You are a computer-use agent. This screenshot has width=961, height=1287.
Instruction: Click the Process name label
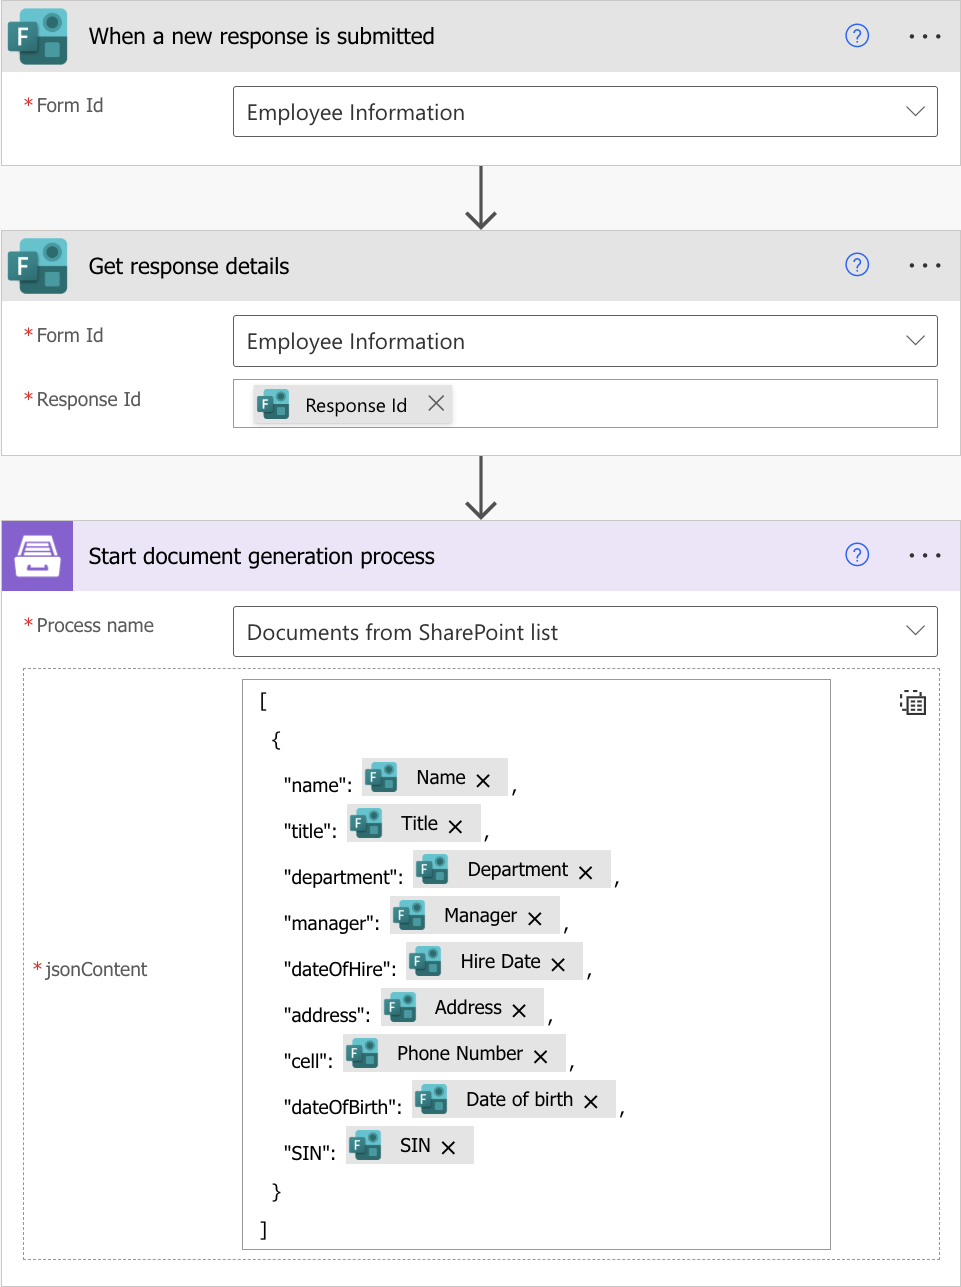[x=95, y=626]
